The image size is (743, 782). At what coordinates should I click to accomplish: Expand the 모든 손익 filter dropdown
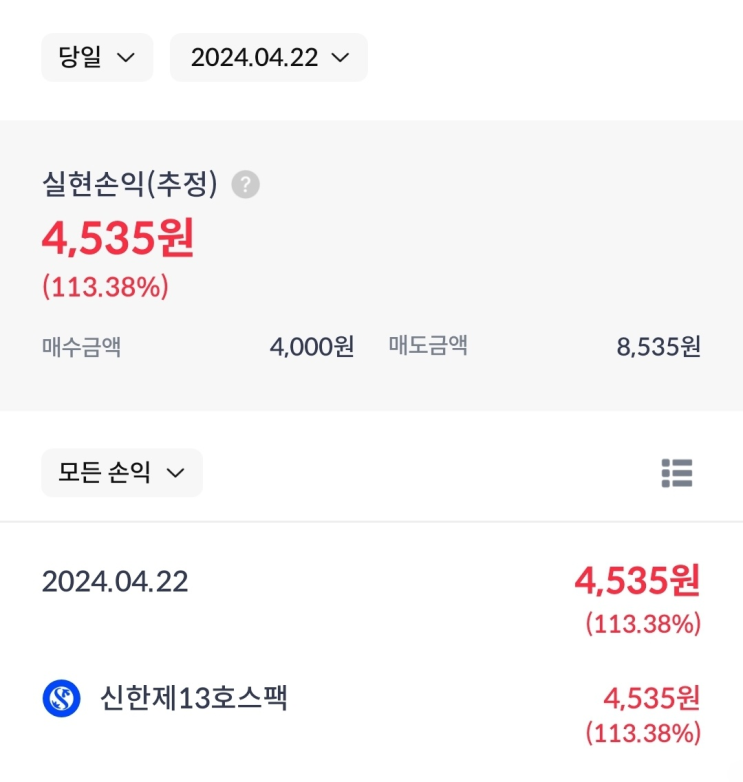[x=122, y=472]
